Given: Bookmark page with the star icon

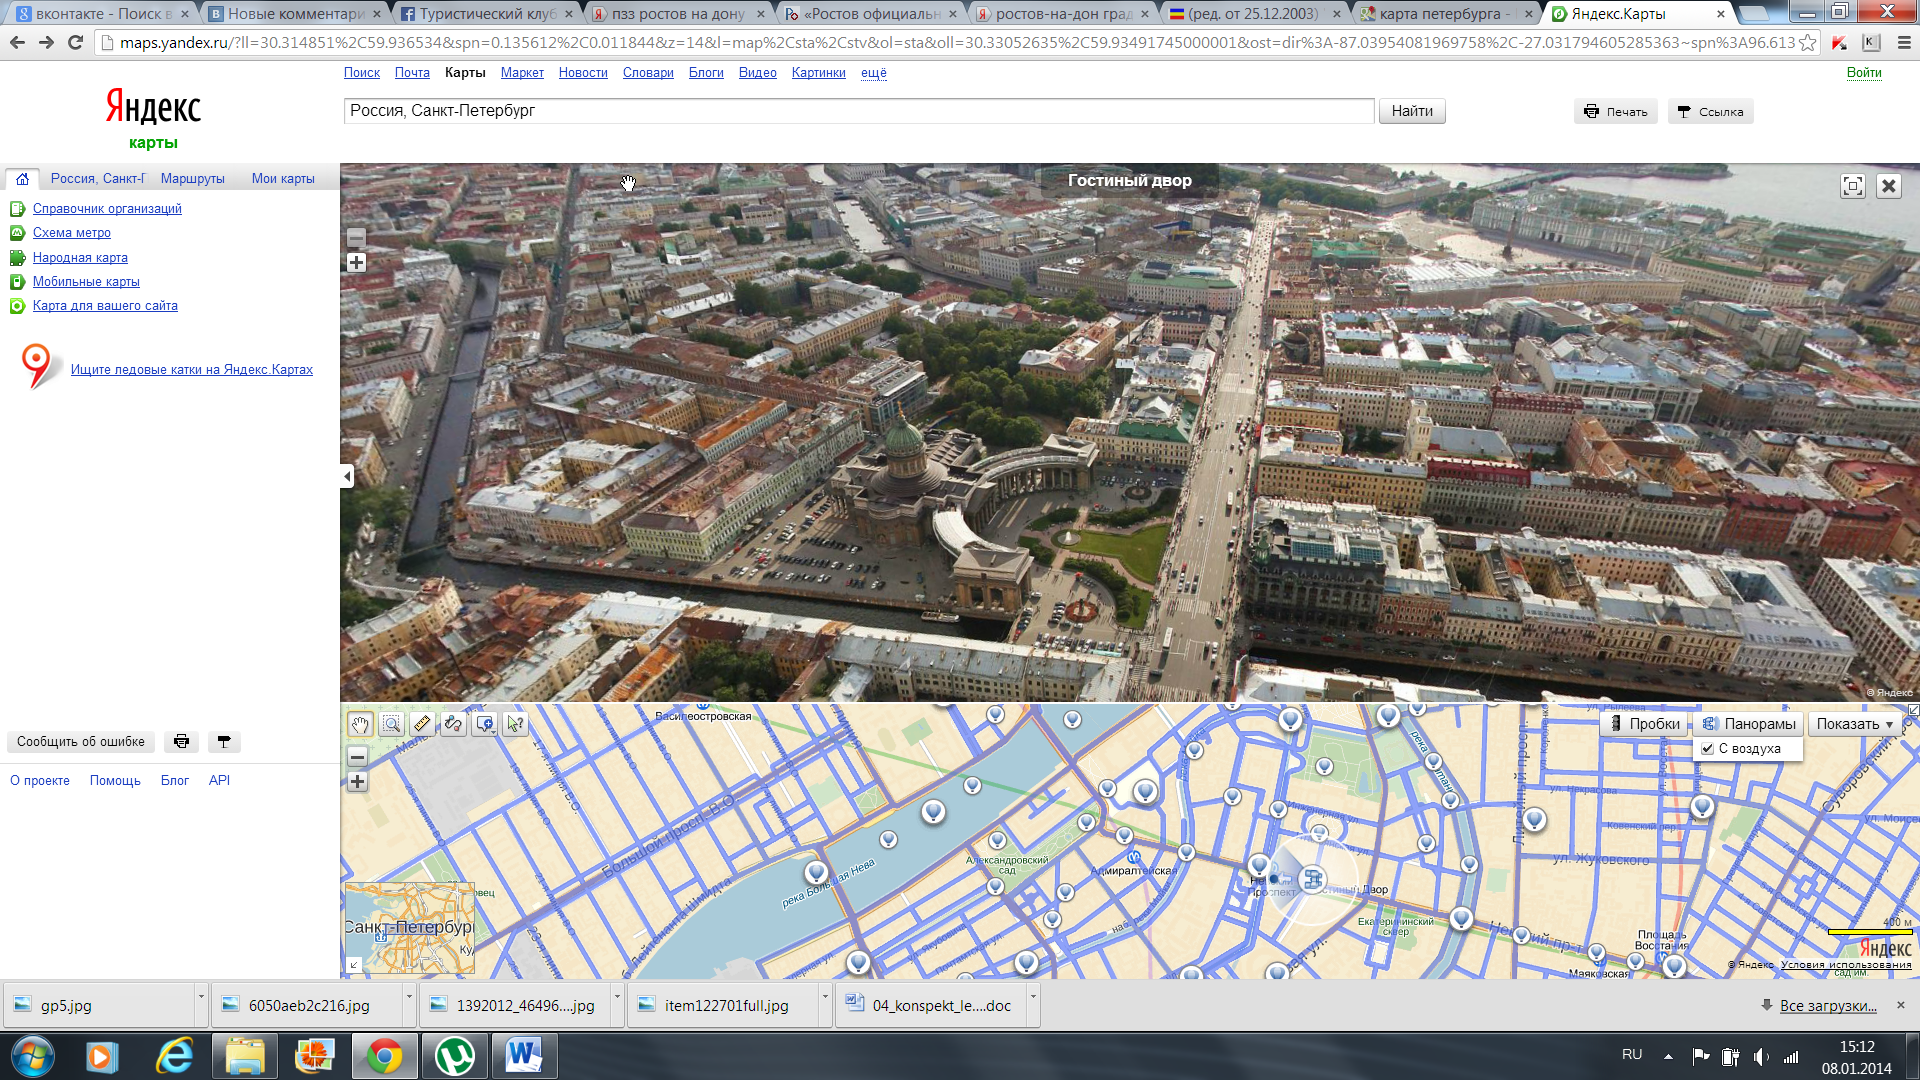Looking at the screenshot, I should [x=1807, y=43].
